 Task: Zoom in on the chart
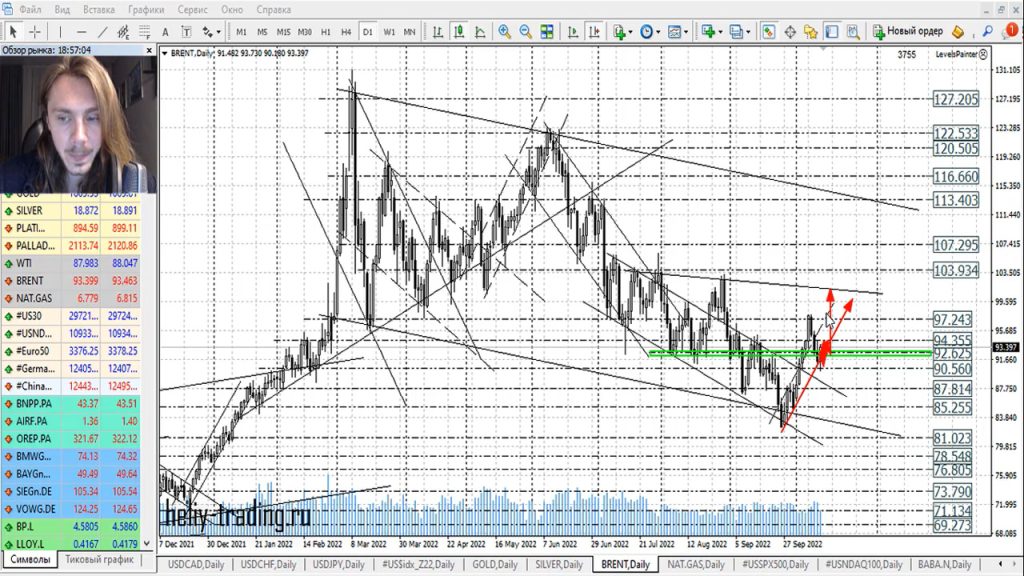[504, 31]
